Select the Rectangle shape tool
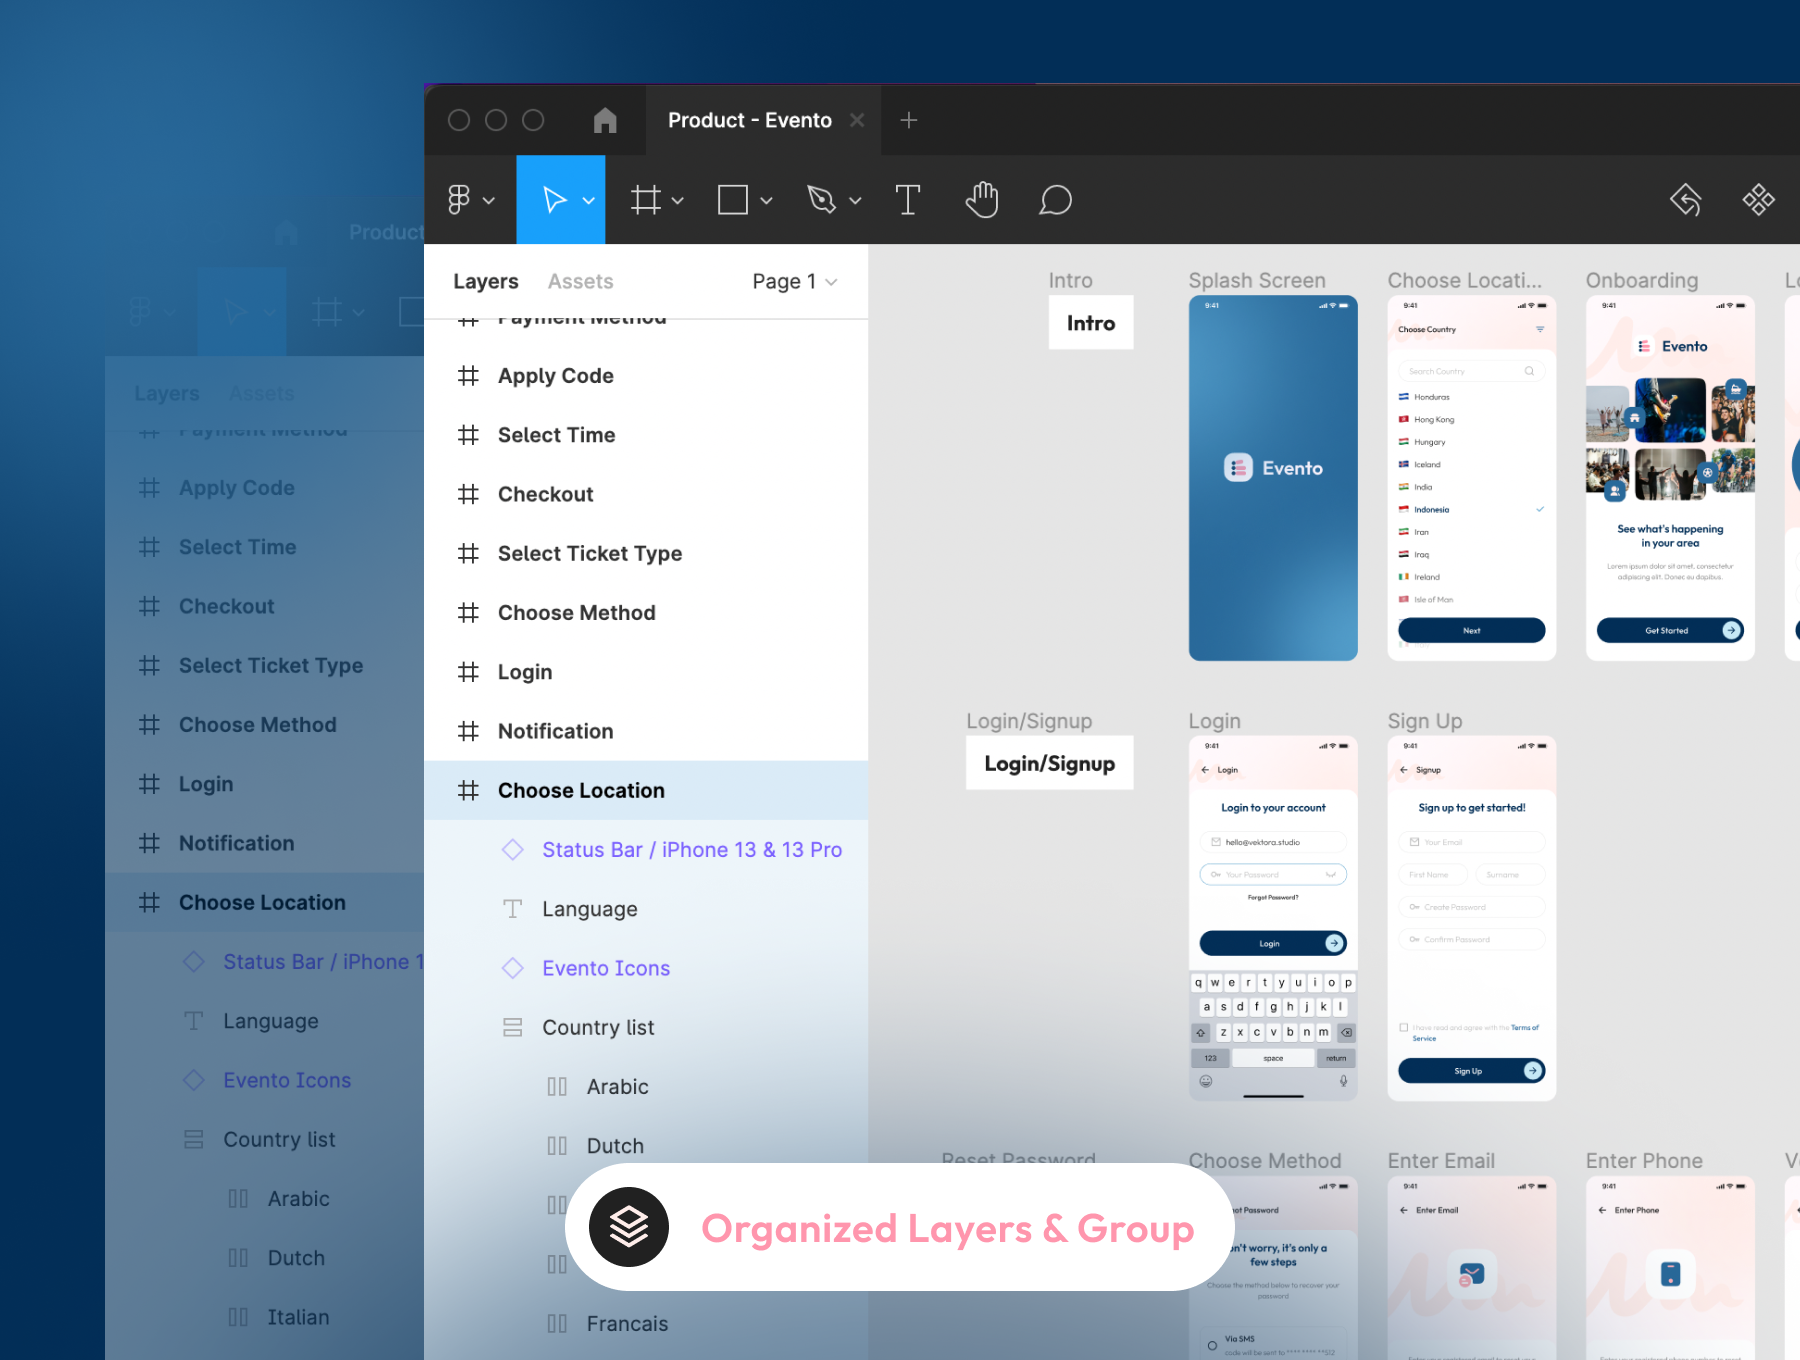1800x1360 pixels. pos(733,200)
